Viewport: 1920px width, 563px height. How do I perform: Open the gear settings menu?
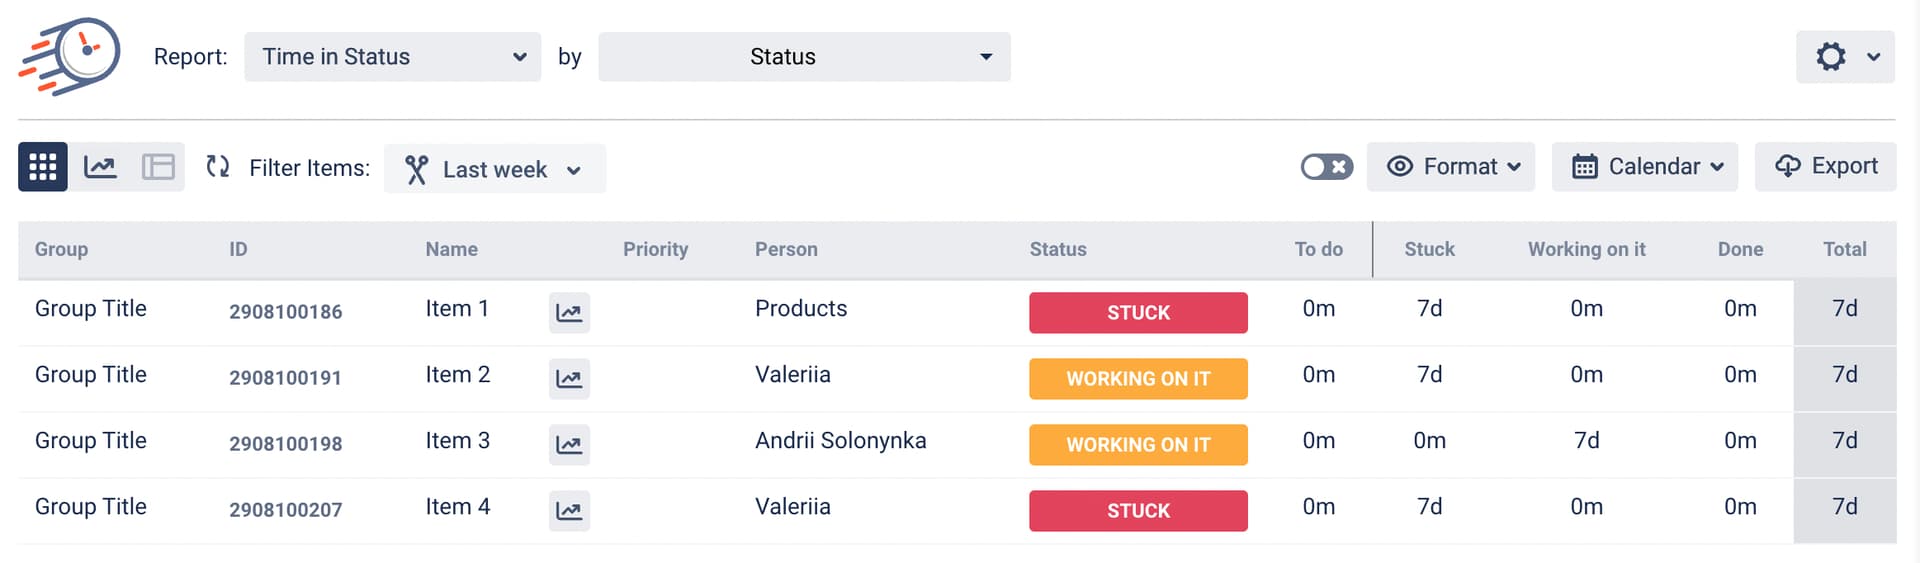tap(1845, 57)
